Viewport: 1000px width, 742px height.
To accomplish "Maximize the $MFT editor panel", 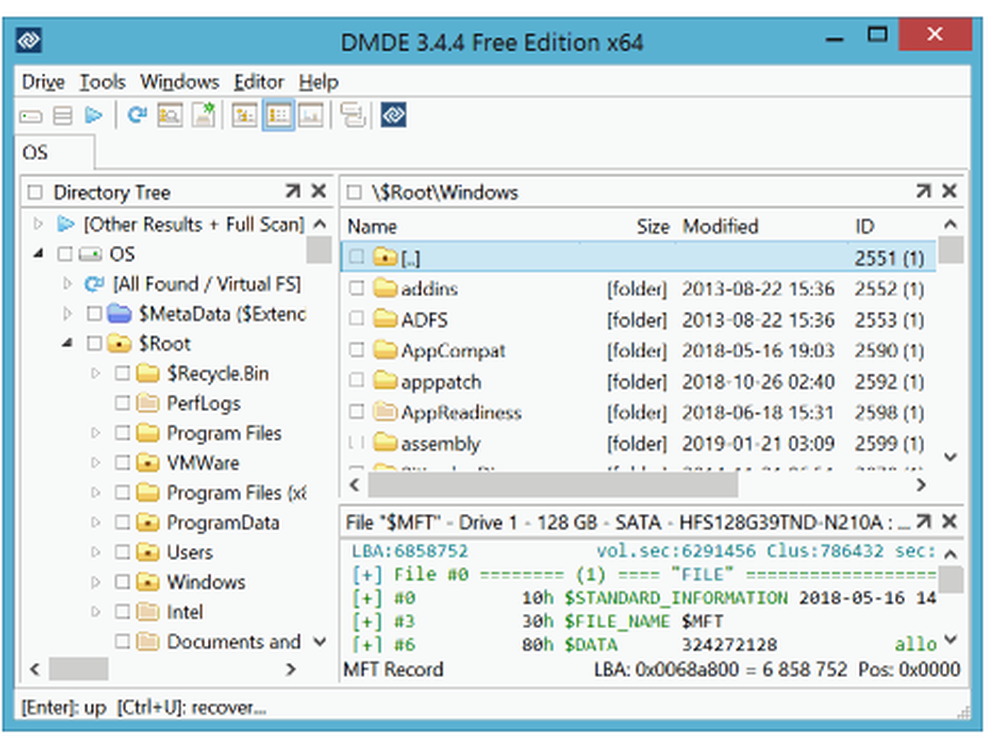I will [x=923, y=522].
